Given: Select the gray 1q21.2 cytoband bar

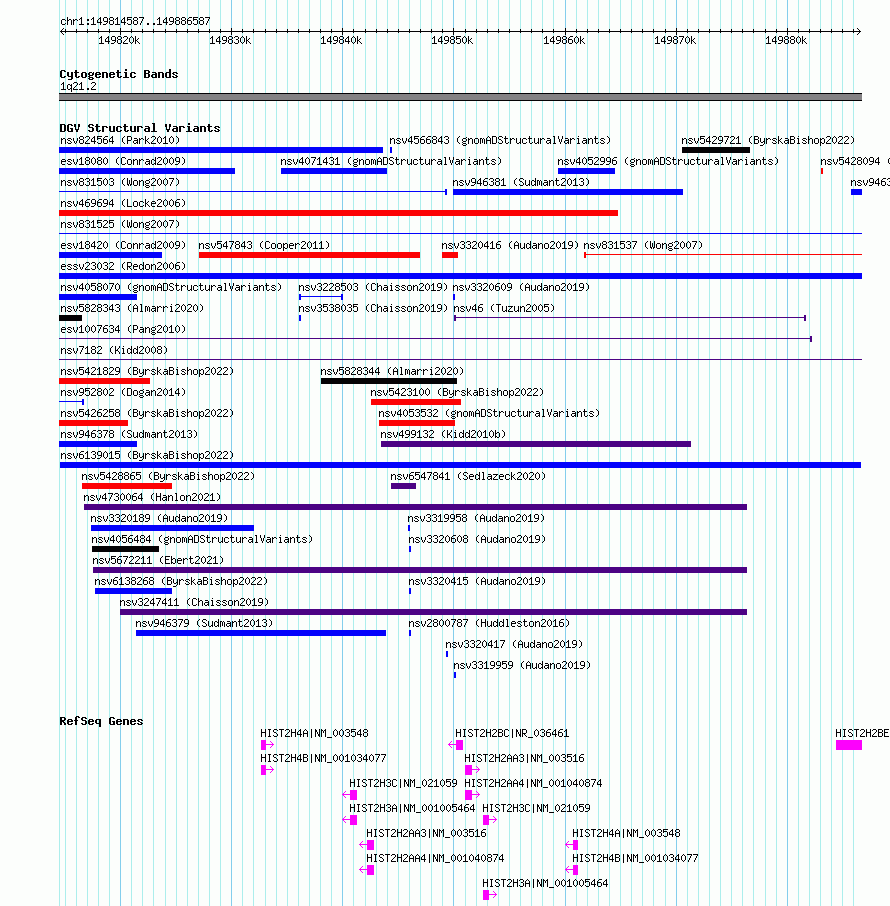Looking at the screenshot, I should point(461,97).
